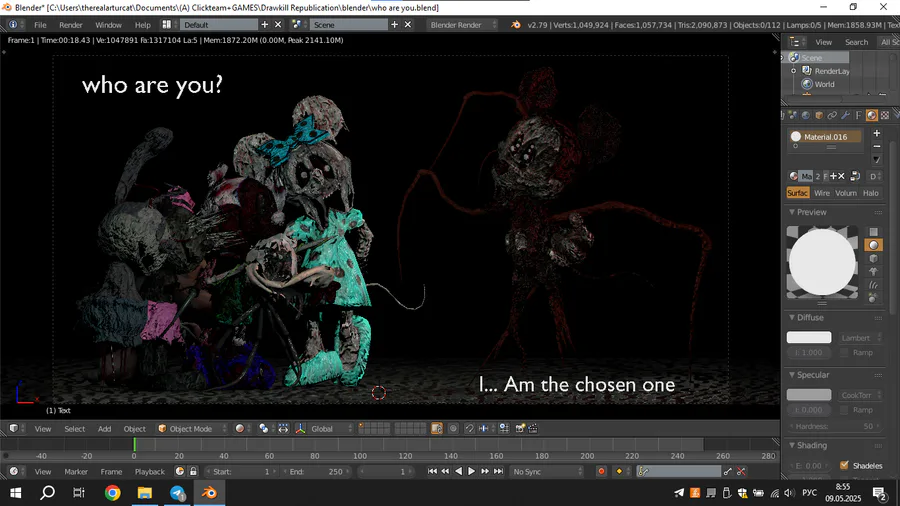The height and width of the screenshot is (506, 900).
Task: Set material preview to monkey
Action: [873, 271]
